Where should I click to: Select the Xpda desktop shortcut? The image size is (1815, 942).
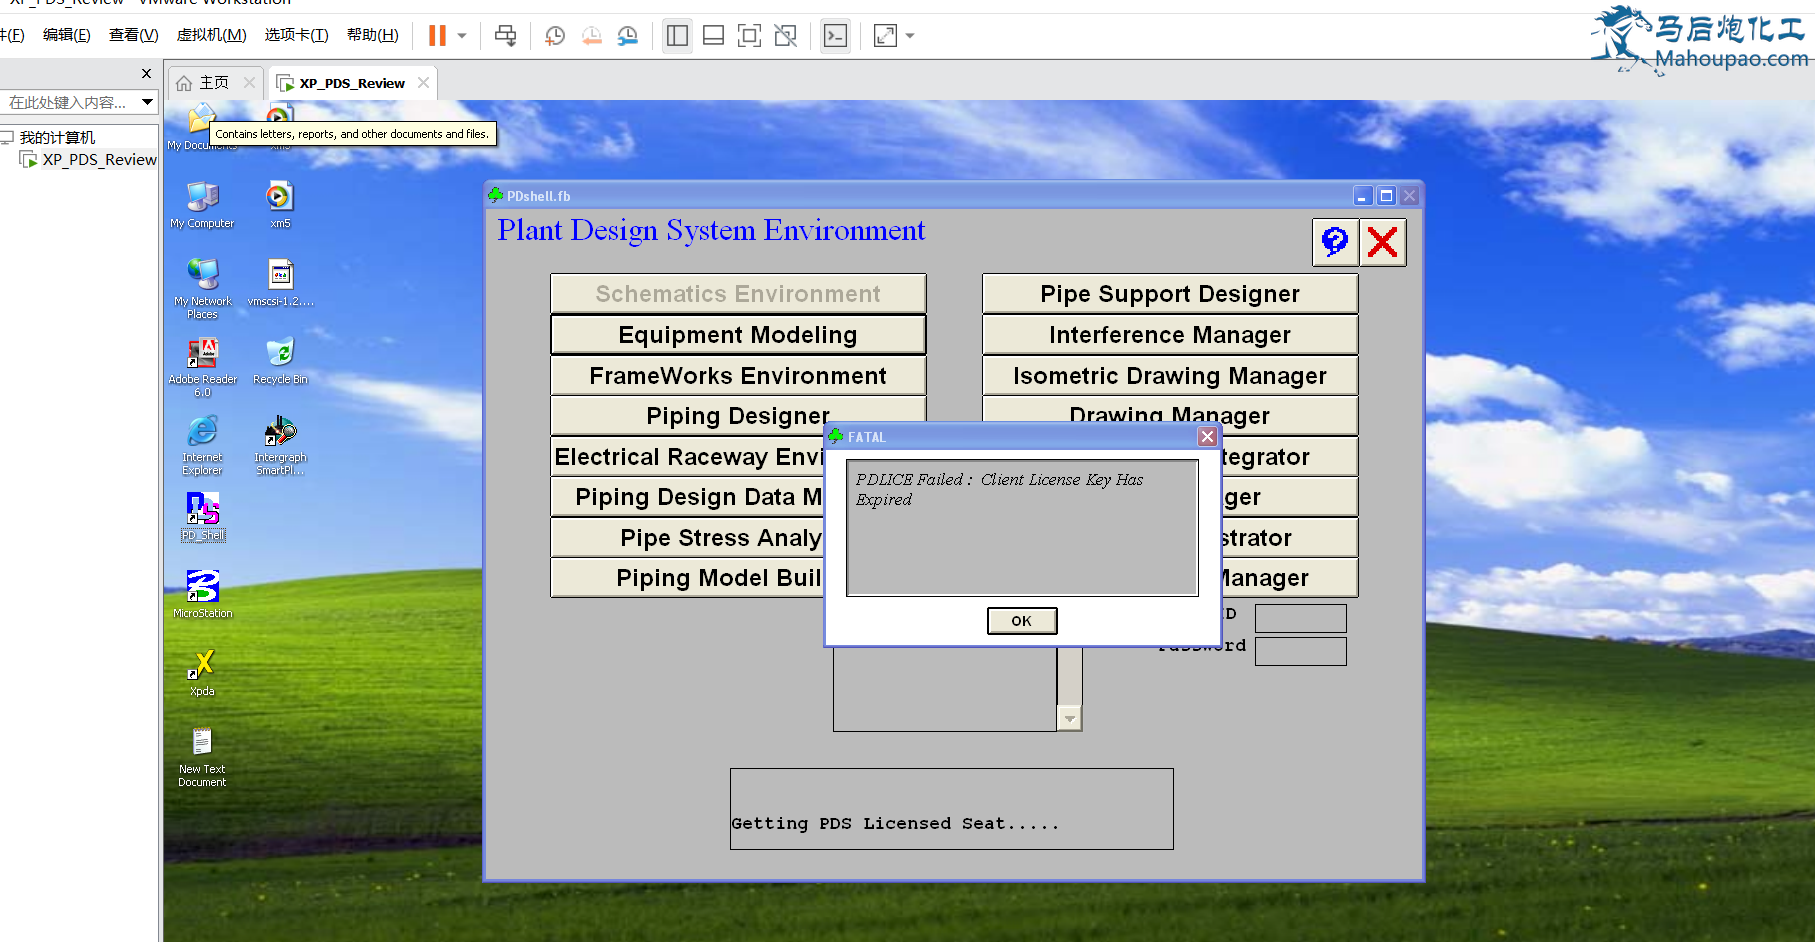[x=202, y=673]
